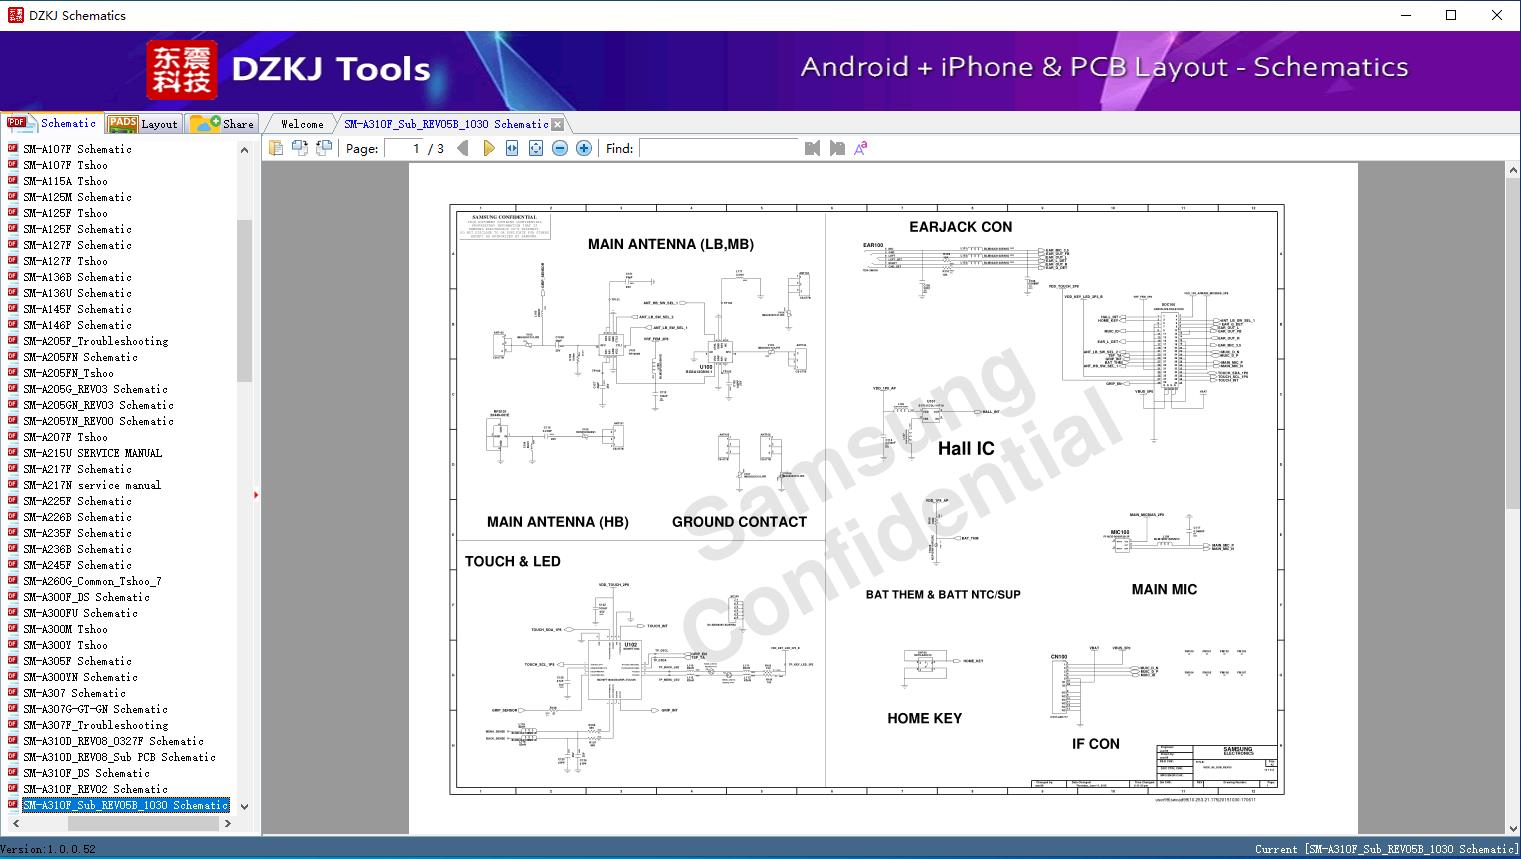Click the document viewer scroll up arrow
The height and width of the screenshot is (859, 1521).
tap(1512, 171)
